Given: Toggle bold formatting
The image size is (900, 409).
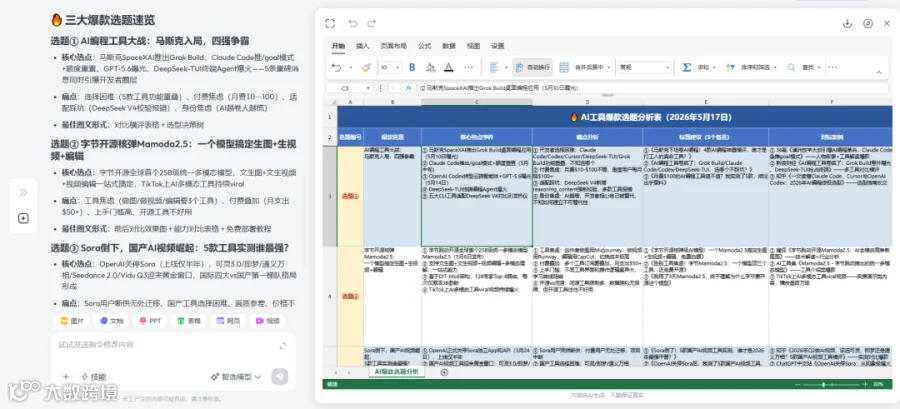Looking at the screenshot, I should [412, 67].
